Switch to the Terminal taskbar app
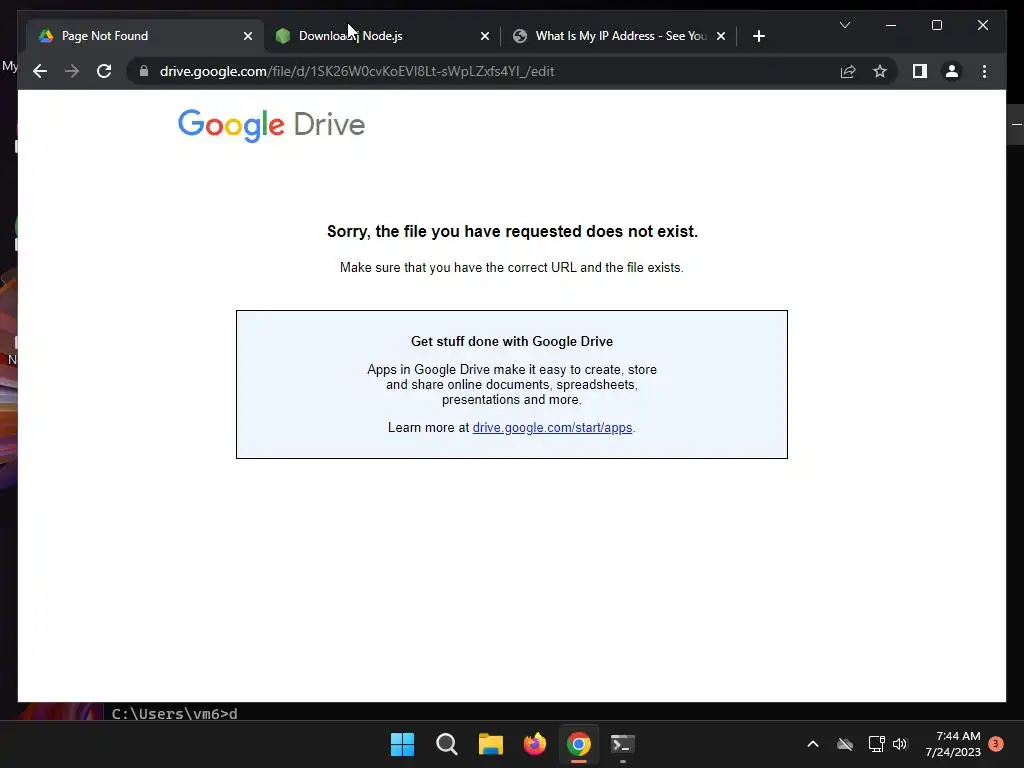Screen dimensions: 1024x768 point(622,744)
